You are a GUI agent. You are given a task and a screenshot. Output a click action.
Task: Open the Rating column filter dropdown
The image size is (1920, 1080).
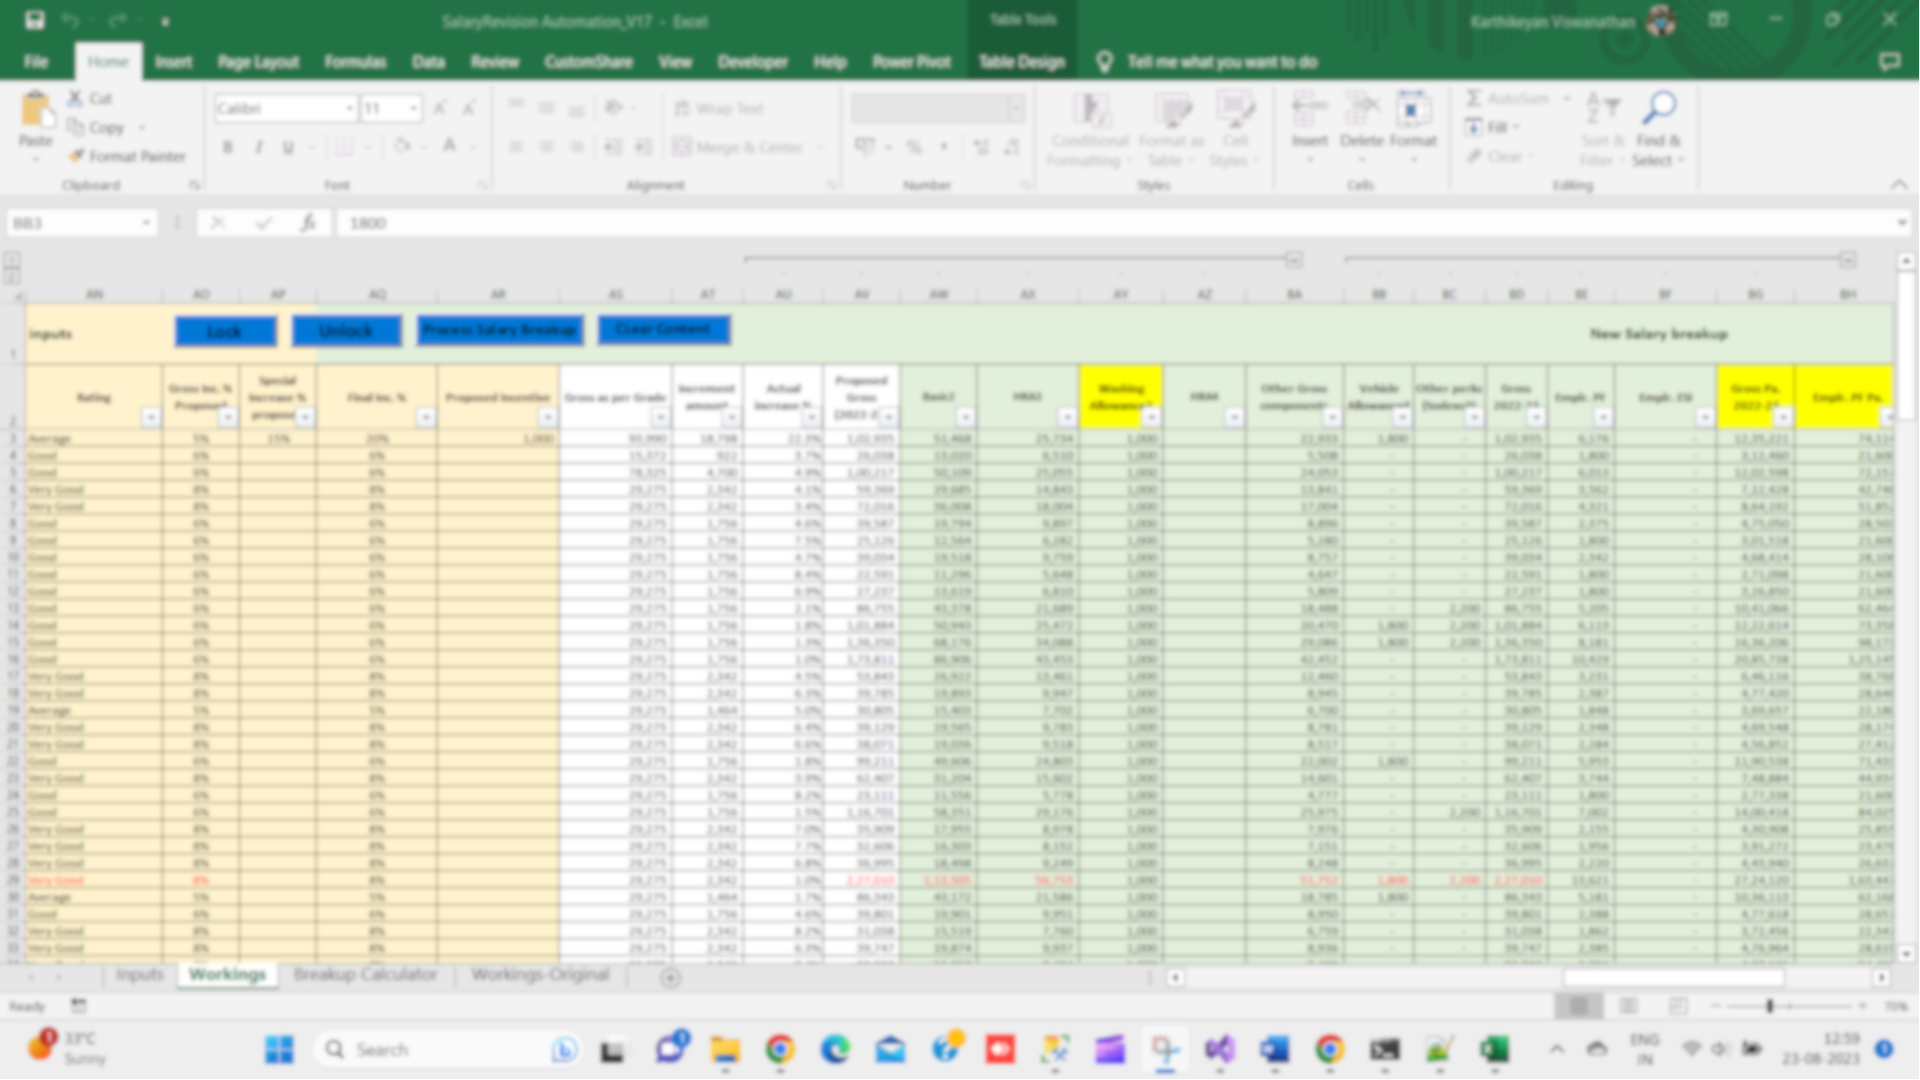tap(150, 417)
